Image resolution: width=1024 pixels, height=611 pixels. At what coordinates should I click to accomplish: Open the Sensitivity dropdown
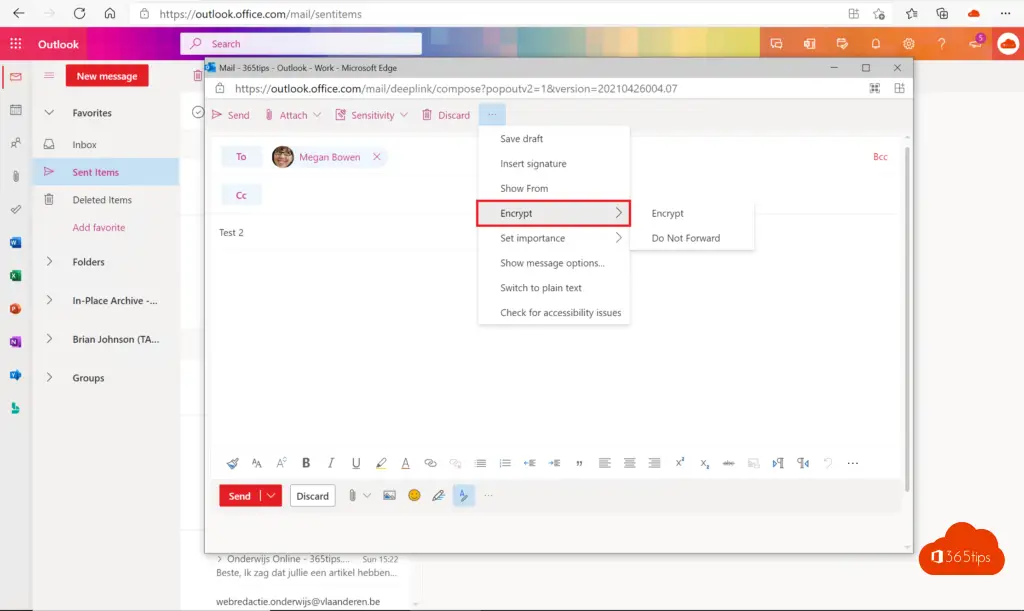[372, 115]
